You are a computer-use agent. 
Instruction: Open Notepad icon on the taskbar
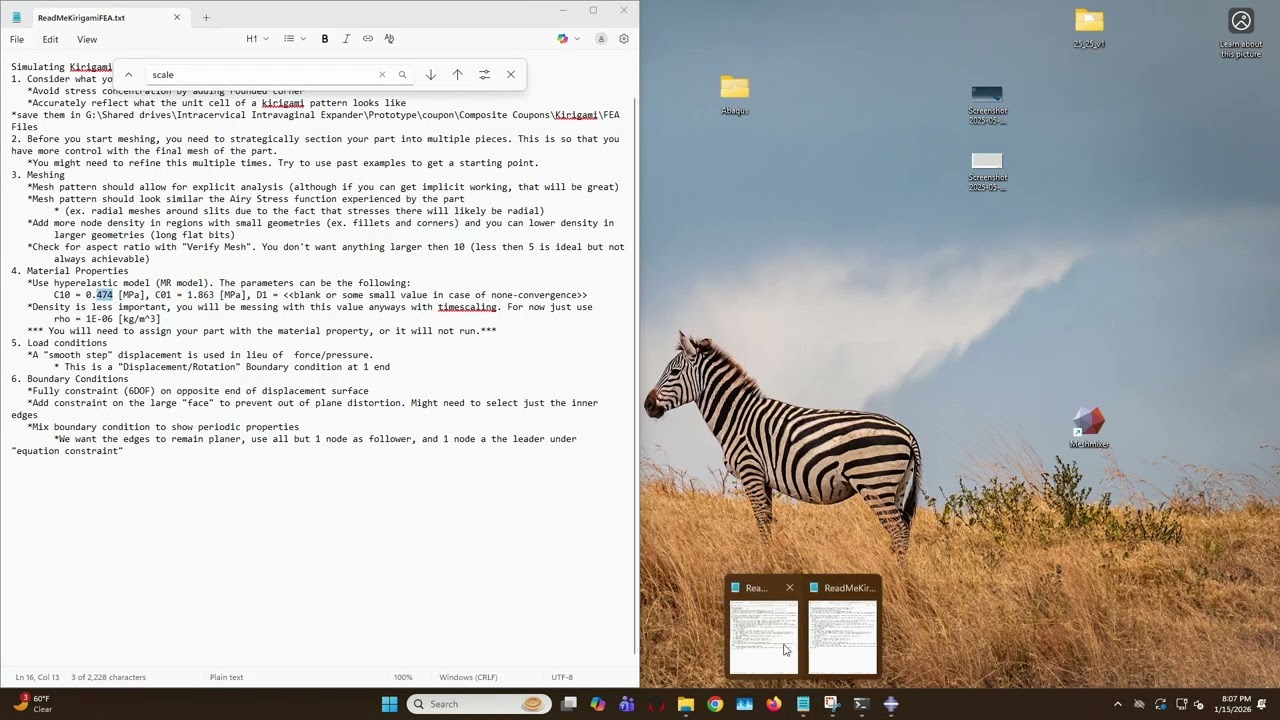(x=803, y=704)
